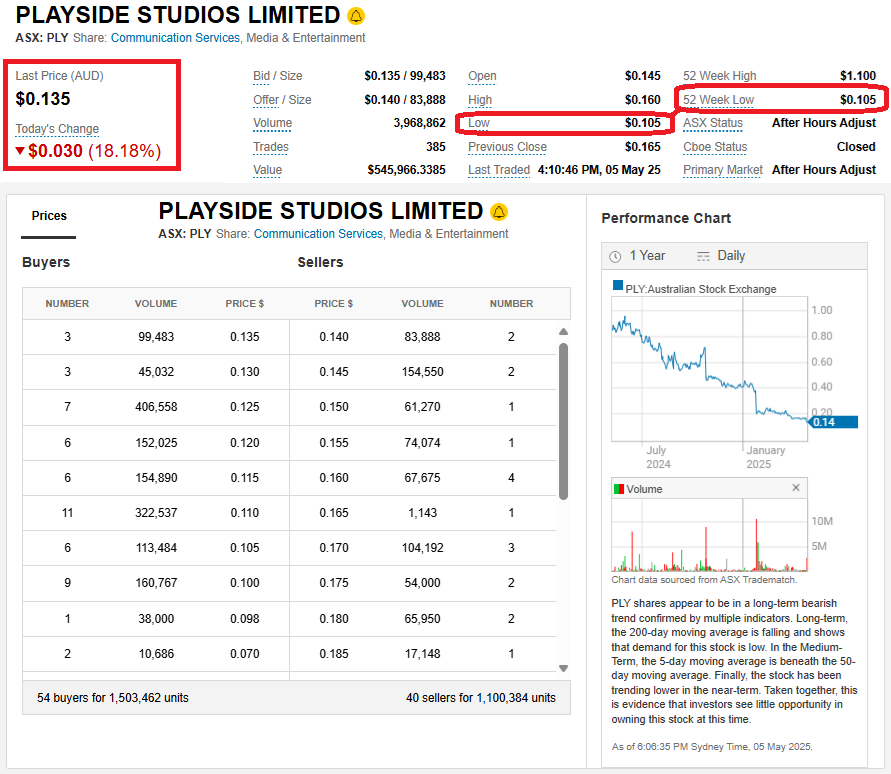
Task: Click the Sellers PRICE $ column header
Action: click(x=334, y=304)
